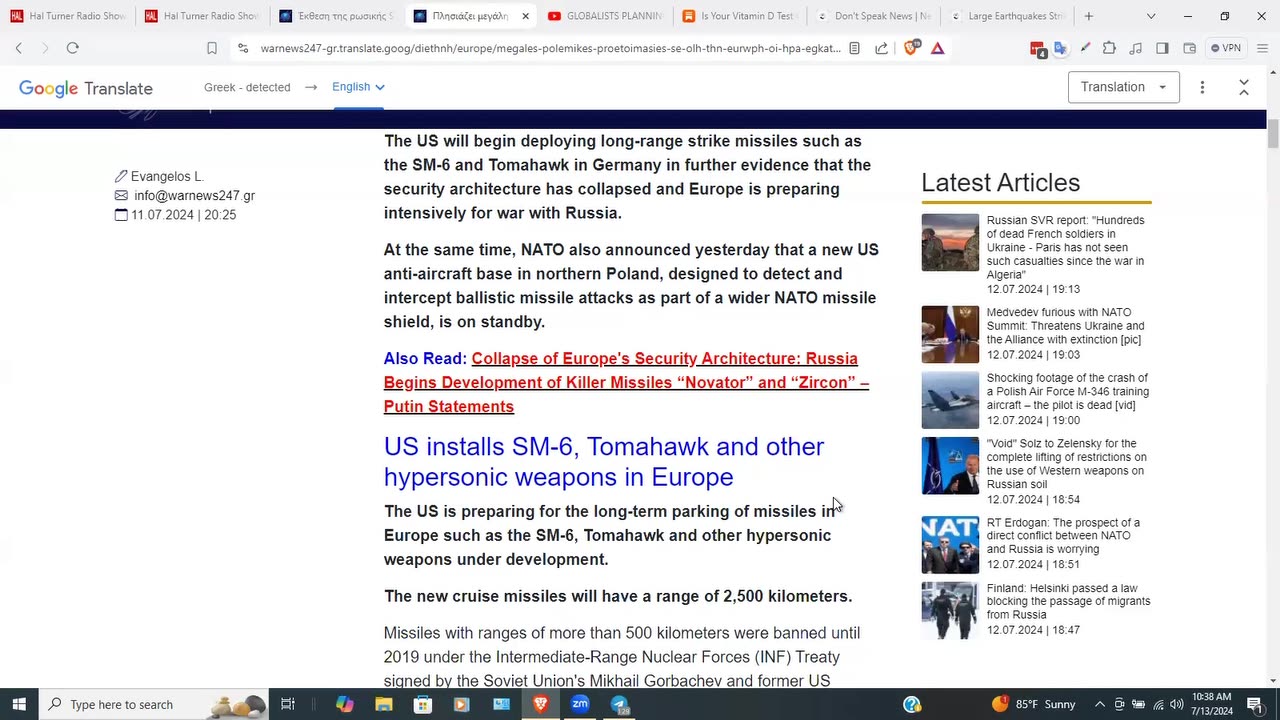Open Task View on the taskbar
Viewport: 1280px width, 720px height.
287,704
